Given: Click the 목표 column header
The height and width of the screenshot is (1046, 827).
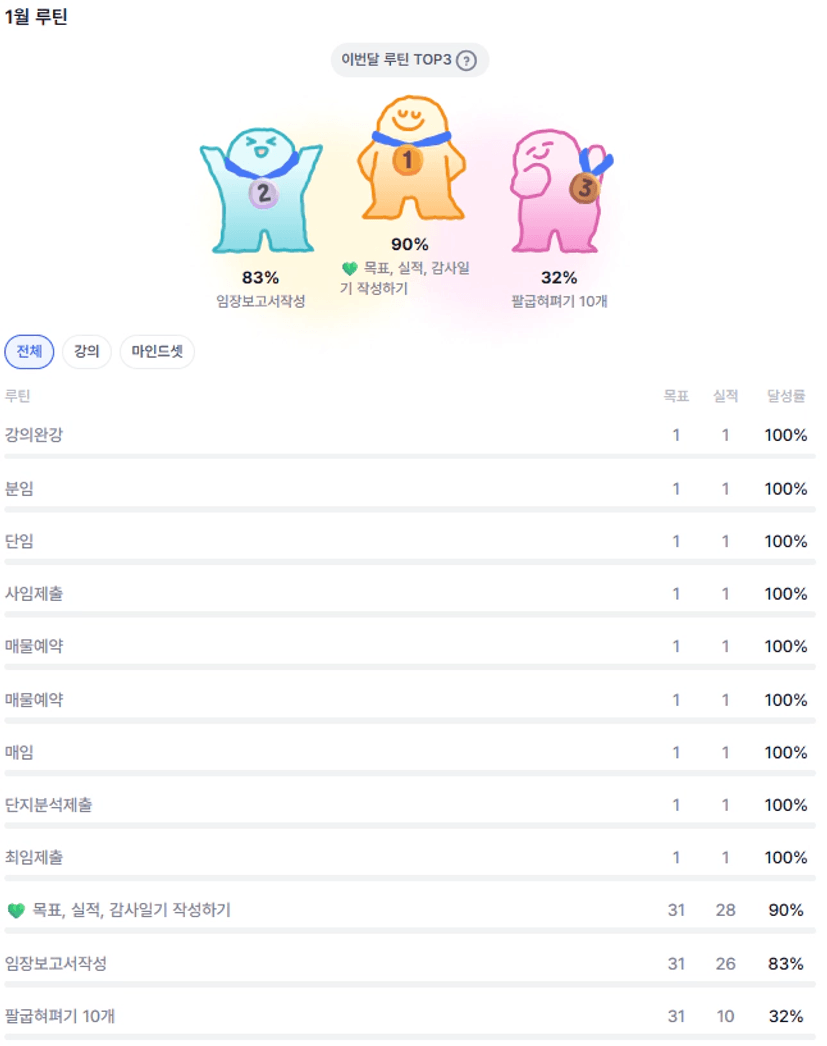Looking at the screenshot, I should point(676,396).
